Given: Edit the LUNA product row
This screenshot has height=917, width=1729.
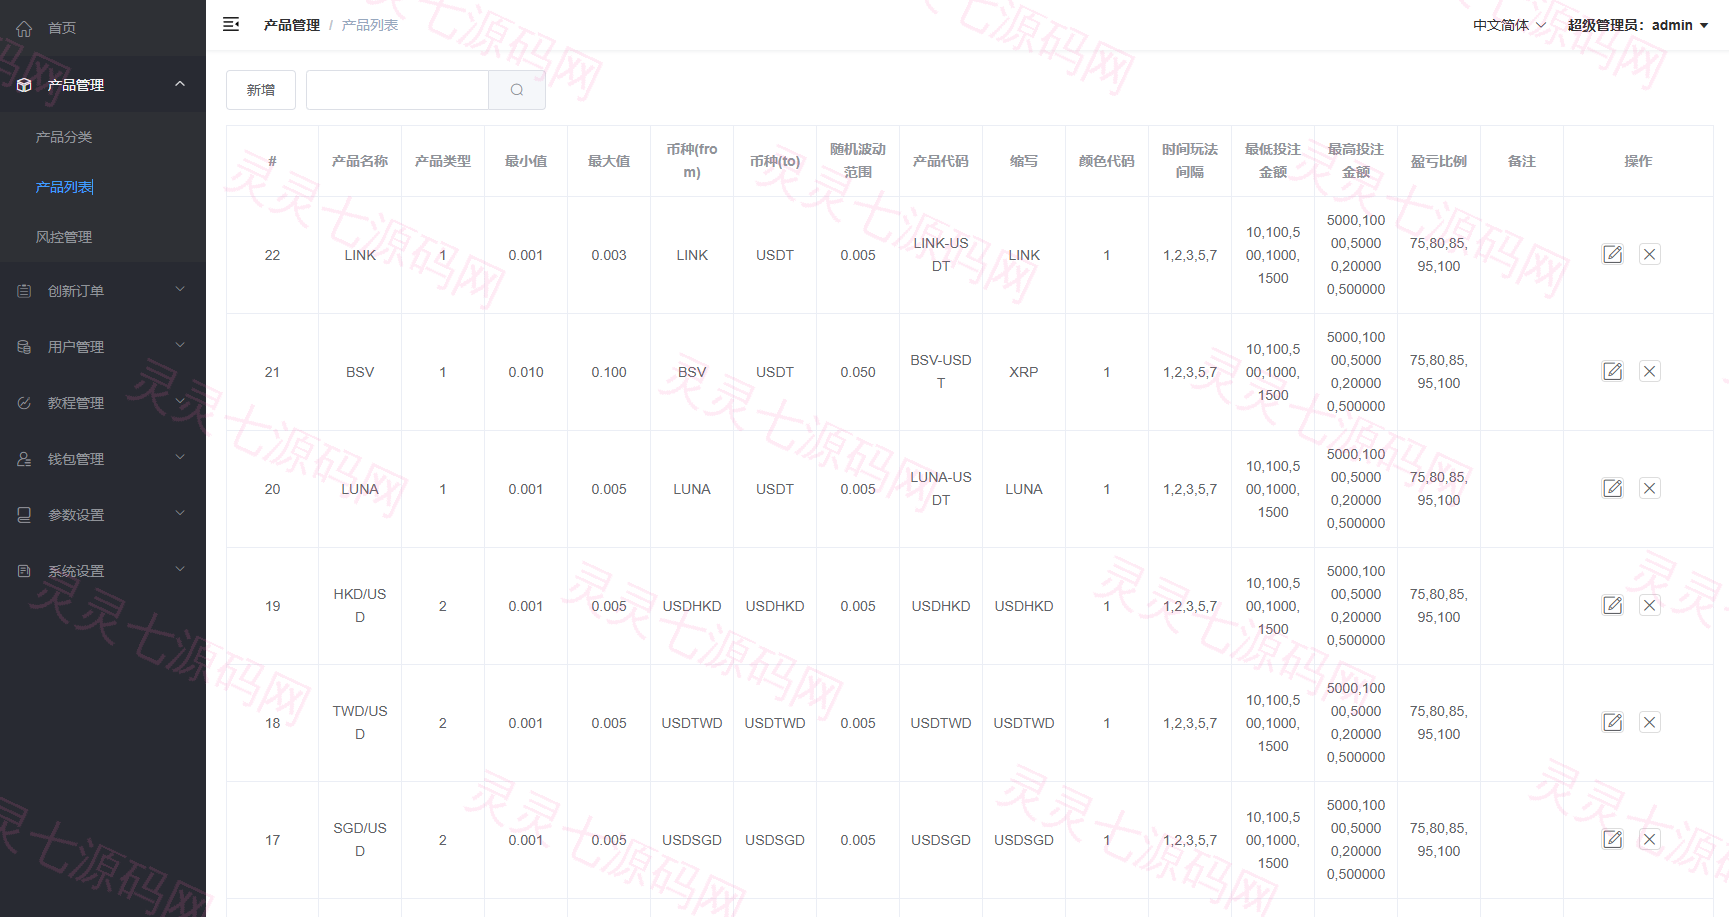Looking at the screenshot, I should pyautogui.click(x=1613, y=488).
